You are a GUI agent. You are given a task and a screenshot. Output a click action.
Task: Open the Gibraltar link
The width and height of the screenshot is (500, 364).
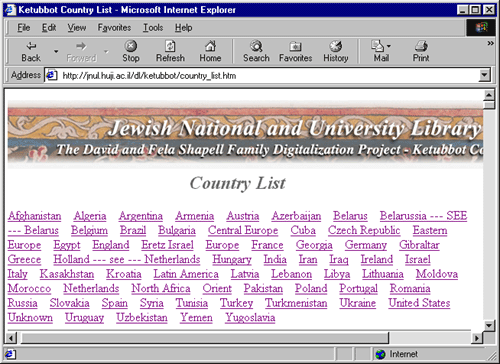(419, 245)
